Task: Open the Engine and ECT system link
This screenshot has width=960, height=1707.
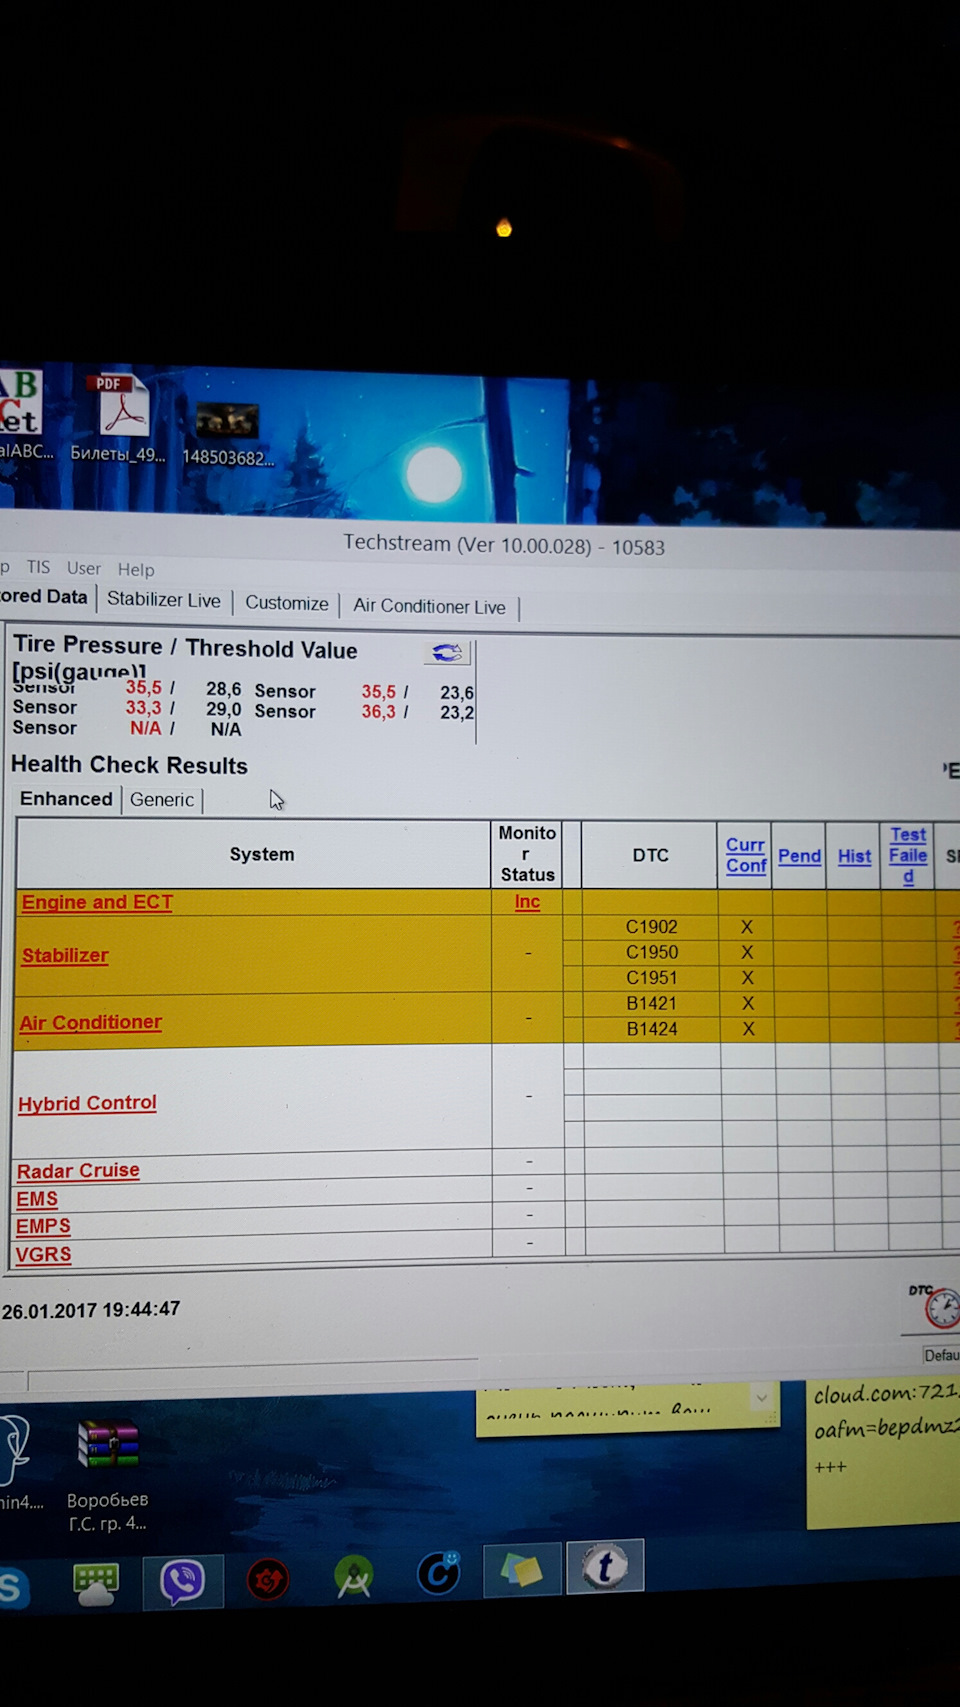Action: [97, 902]
